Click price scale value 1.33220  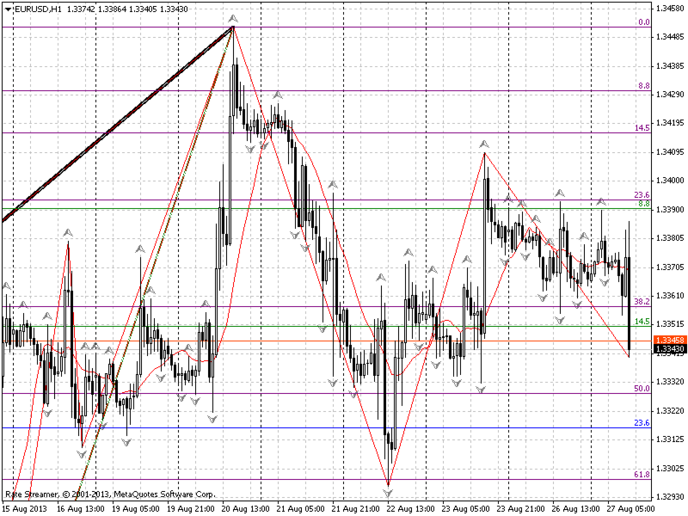[x=670, y=411]
